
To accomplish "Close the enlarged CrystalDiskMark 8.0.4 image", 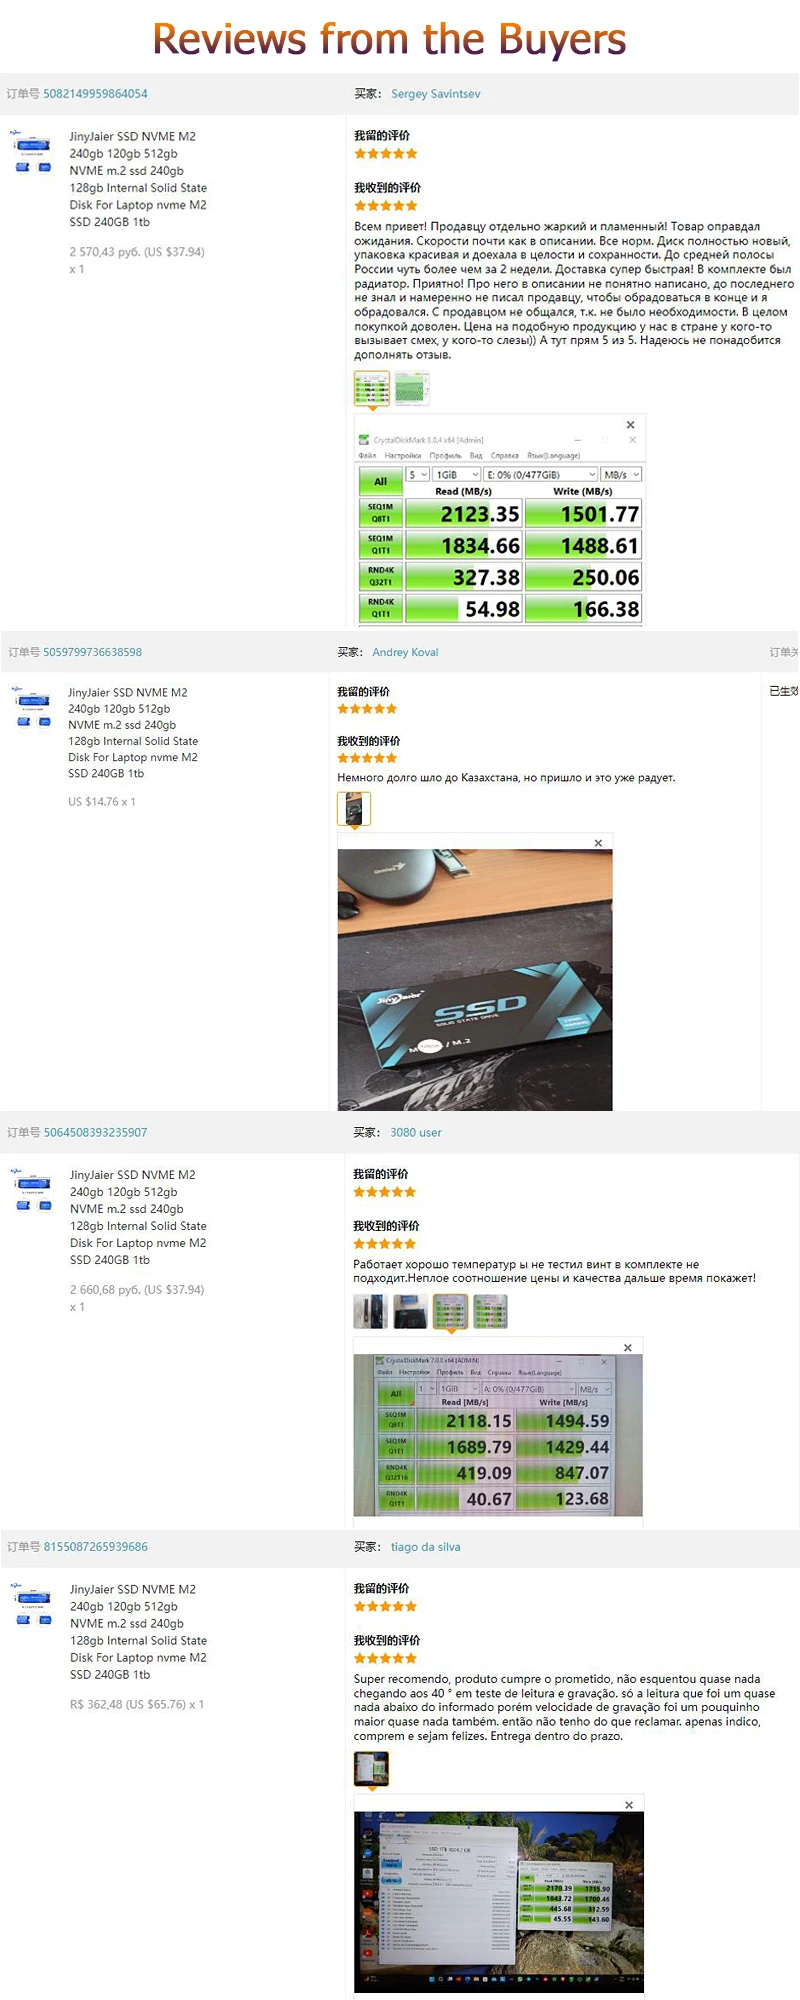I will point(631,425).
